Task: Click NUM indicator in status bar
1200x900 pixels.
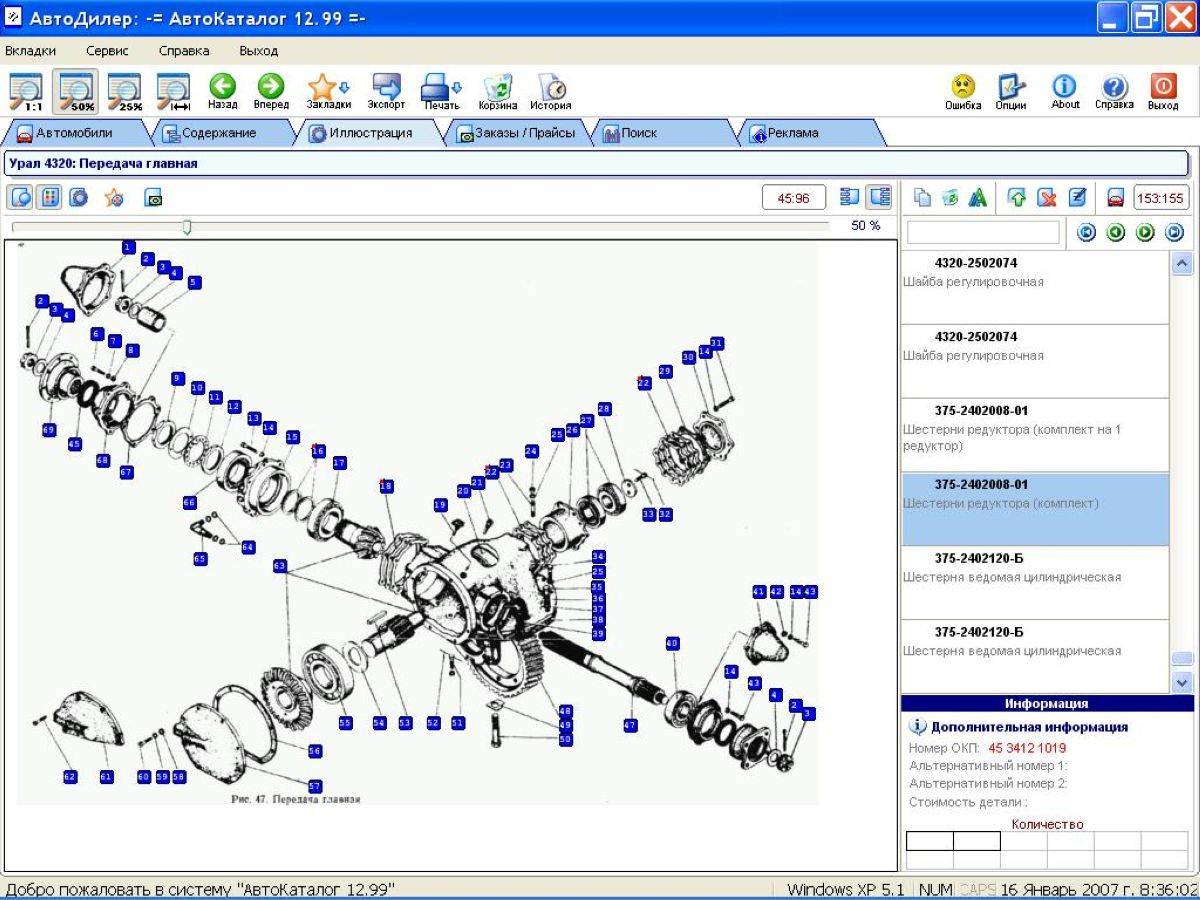Action: 936,889
